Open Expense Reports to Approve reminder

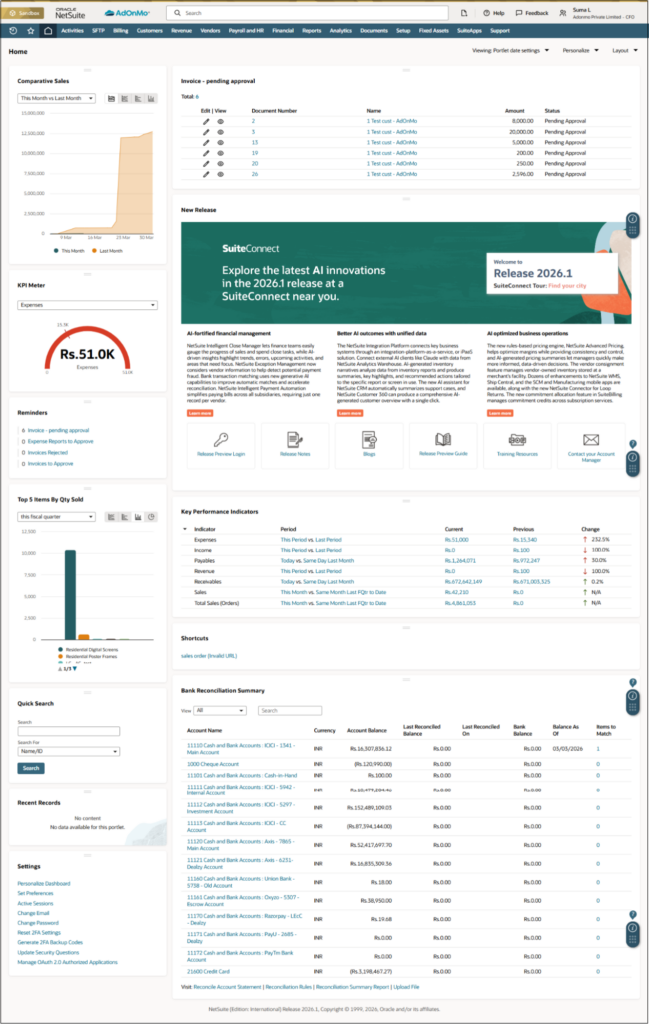coord(60,442)
